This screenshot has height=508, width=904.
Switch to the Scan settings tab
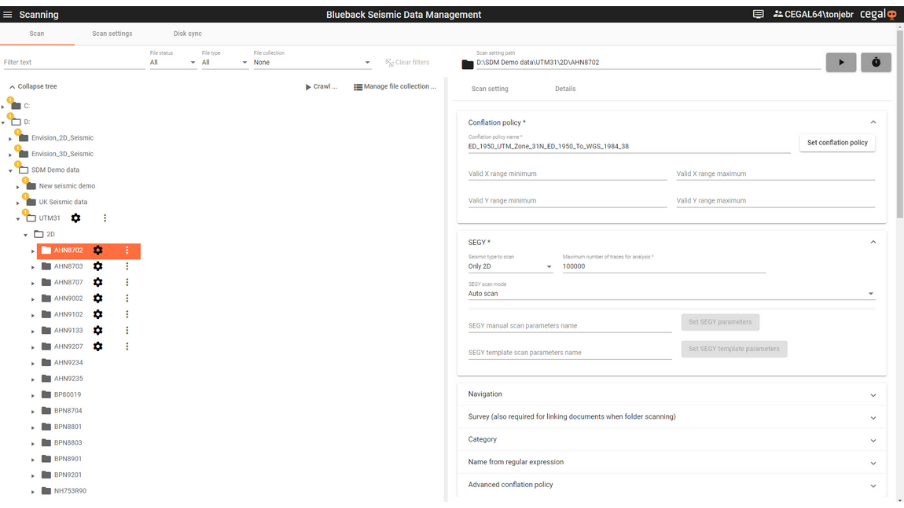click(112, 33)
